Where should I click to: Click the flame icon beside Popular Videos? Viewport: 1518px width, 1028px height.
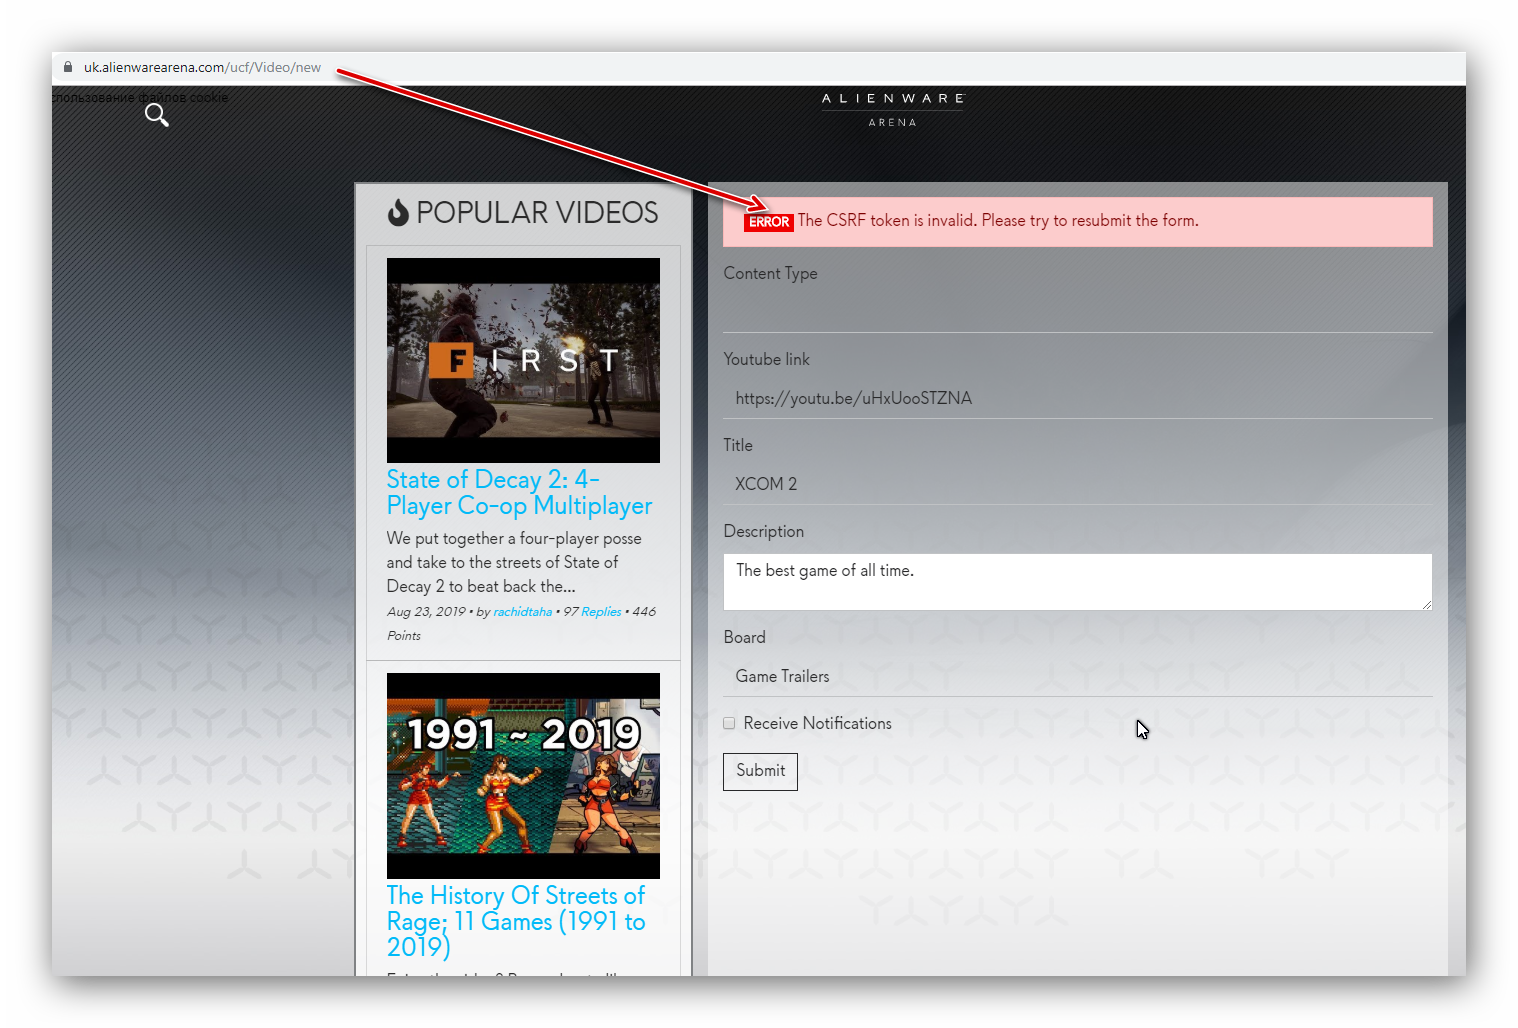tap(398, 212)
